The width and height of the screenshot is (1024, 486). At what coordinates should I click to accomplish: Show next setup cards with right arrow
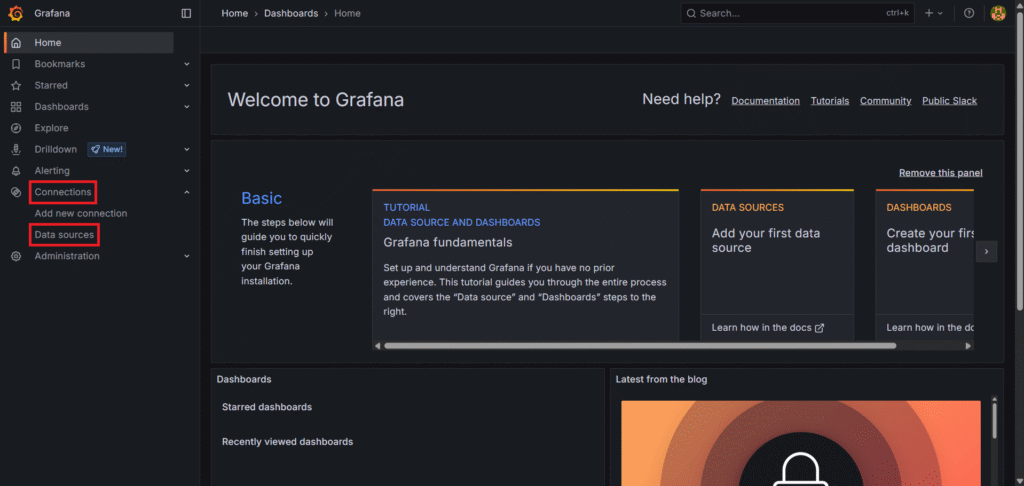click(986, 251)
